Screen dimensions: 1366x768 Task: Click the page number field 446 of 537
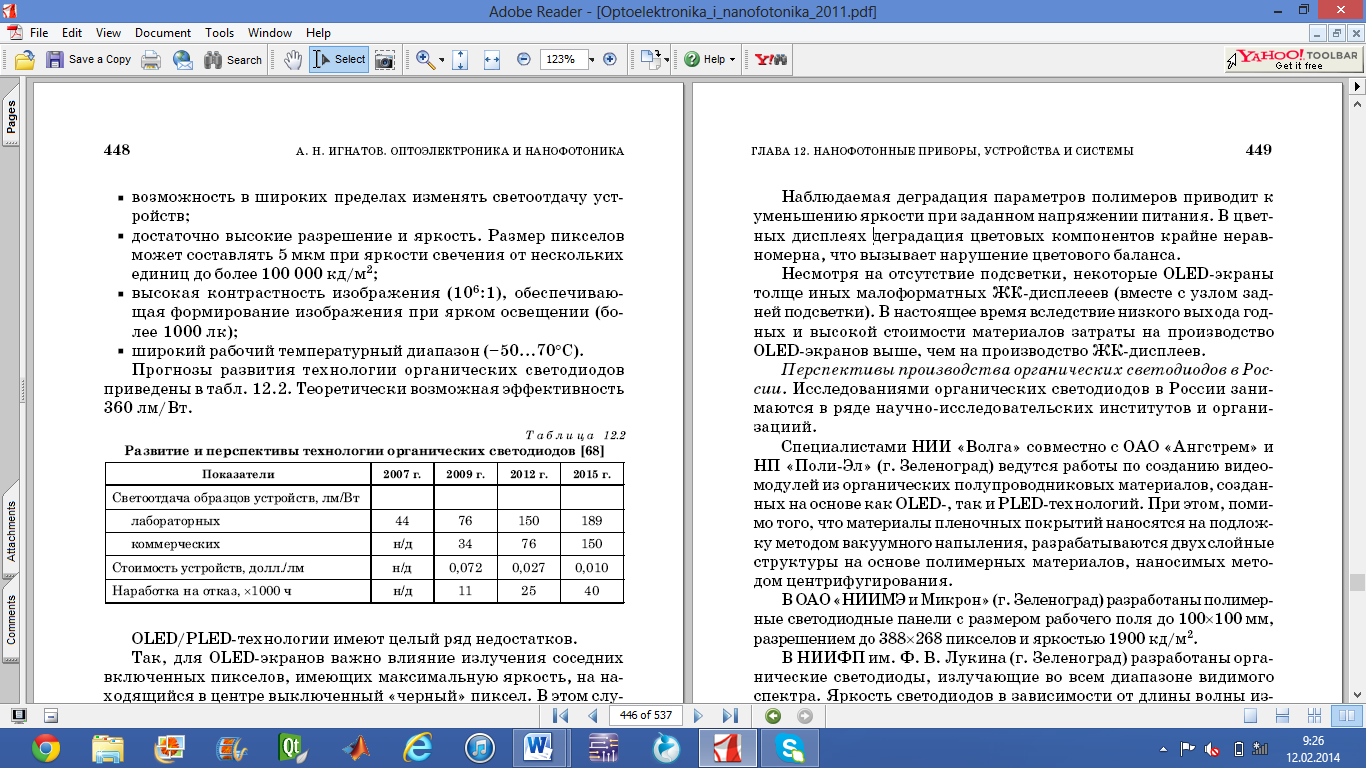pyautogui.click(x=645, y=716)
